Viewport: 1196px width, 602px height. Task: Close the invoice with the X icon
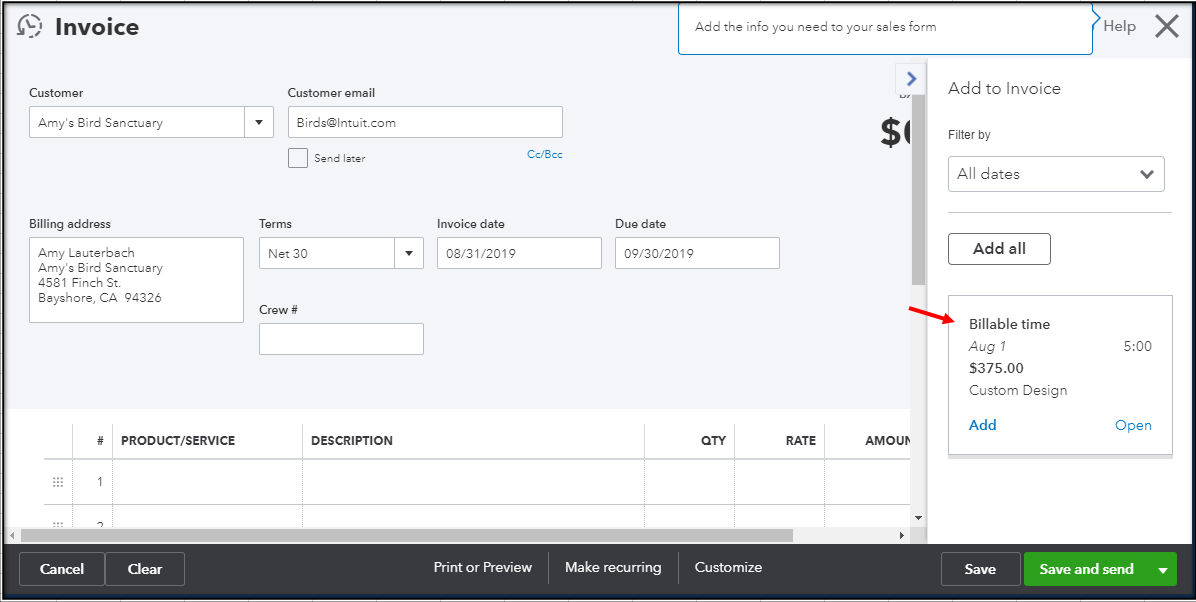1166,27
